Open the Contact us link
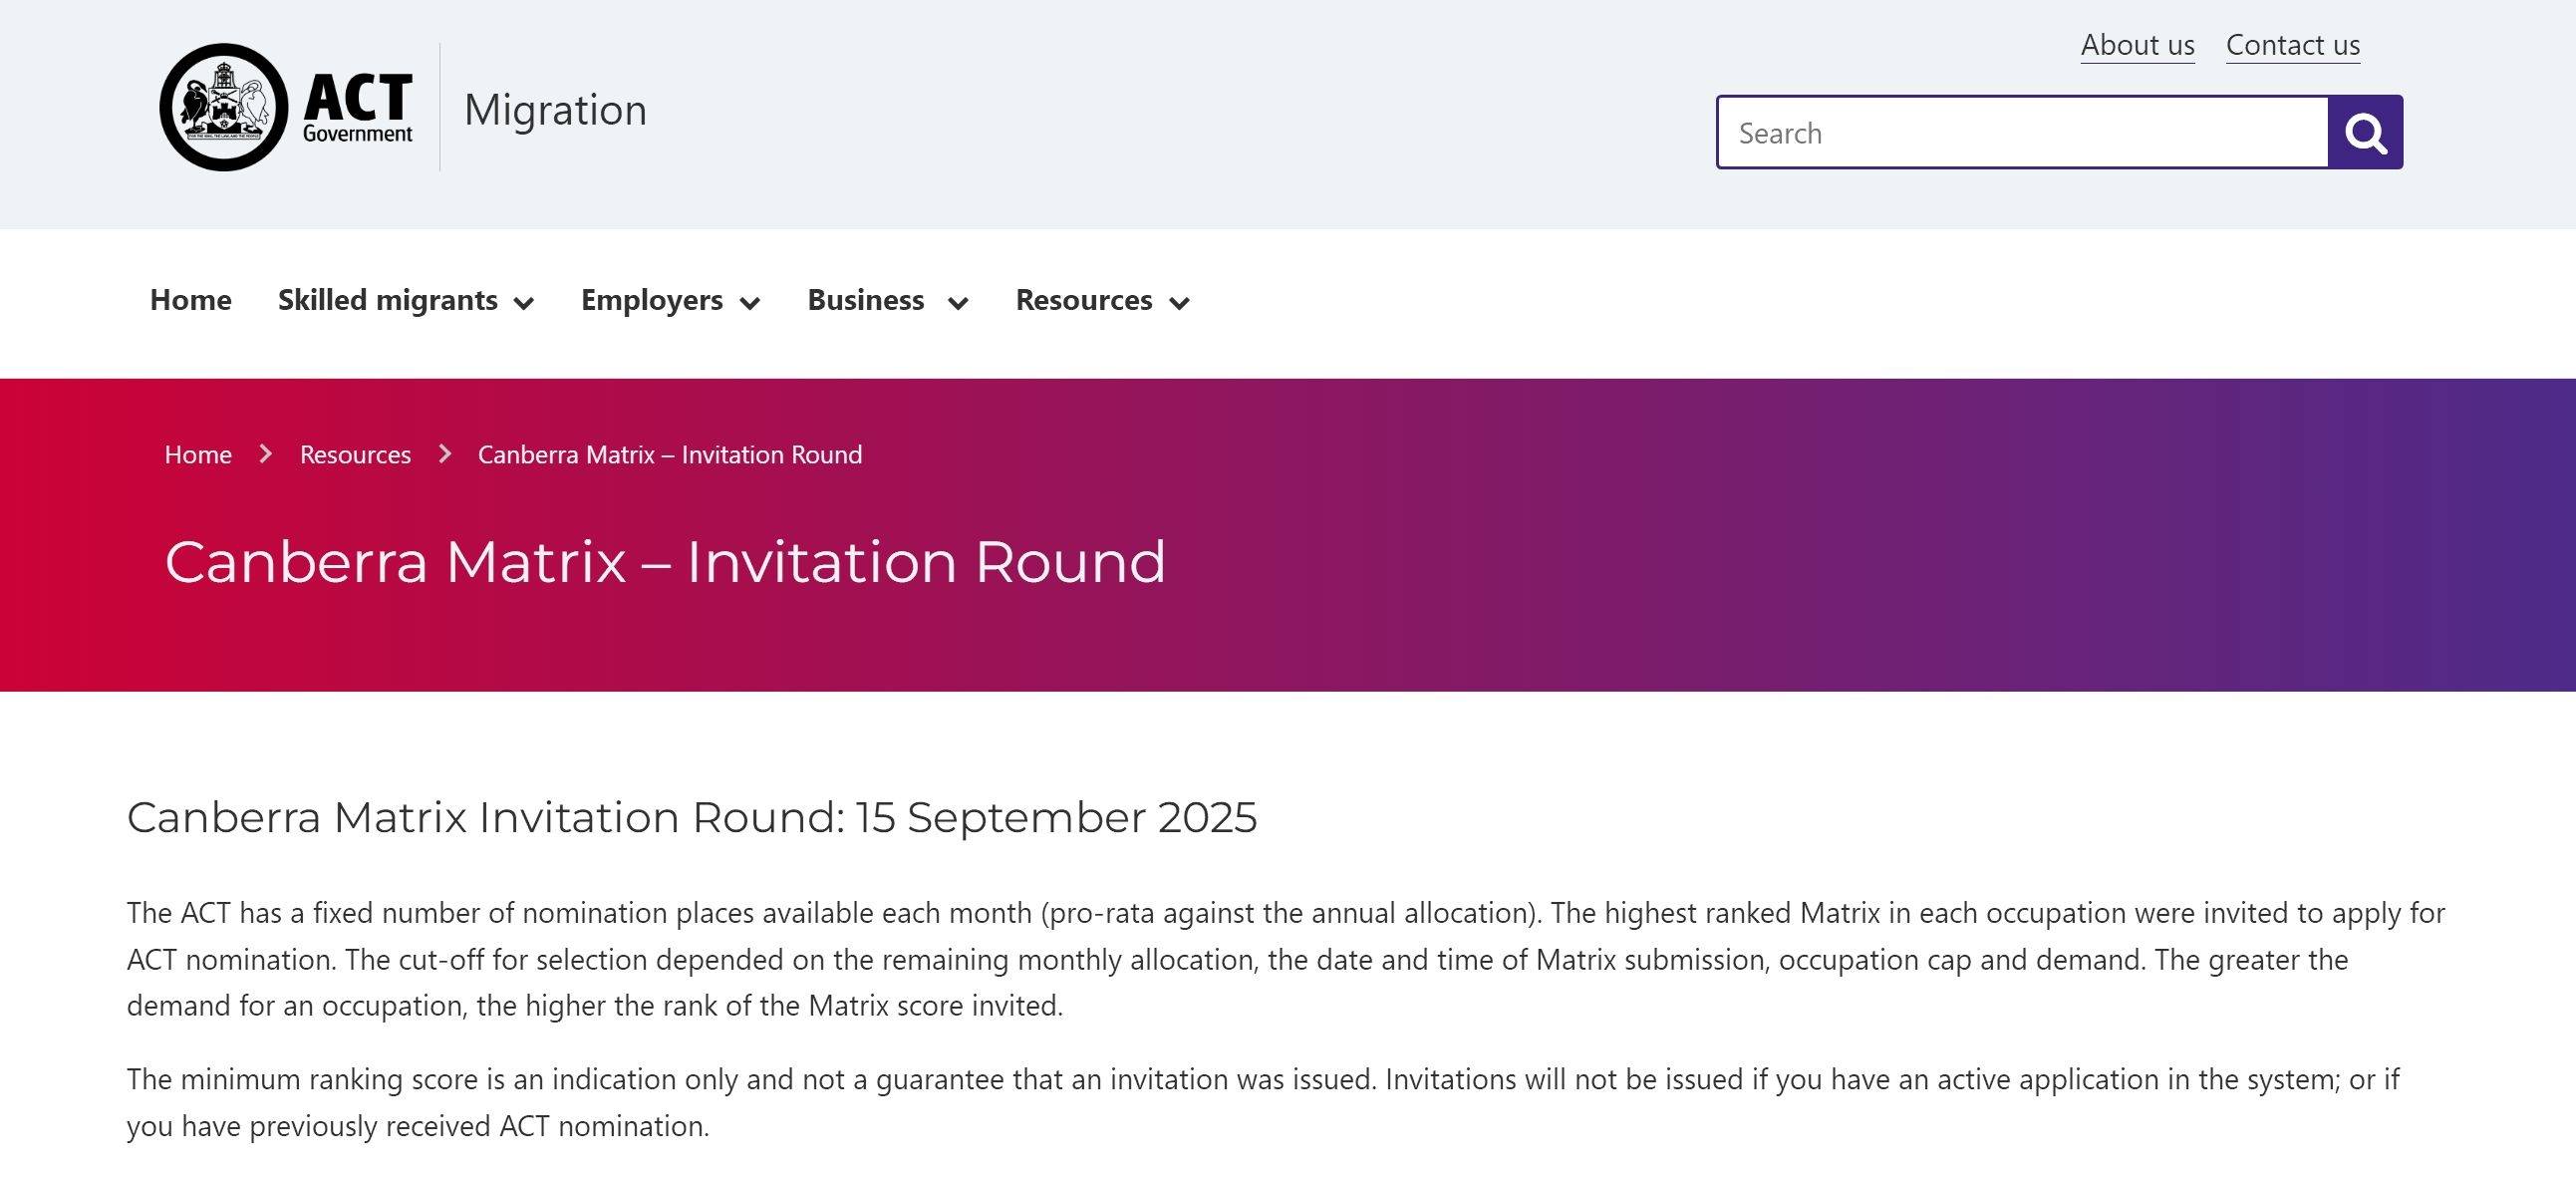Image resolution: width=2576 pixels, height=1178 pixels. 2293,45
